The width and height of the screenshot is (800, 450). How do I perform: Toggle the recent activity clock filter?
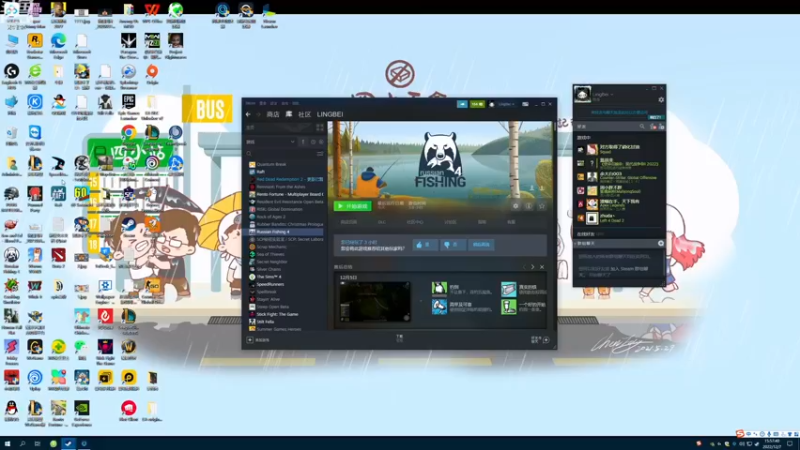coord(313,142)
